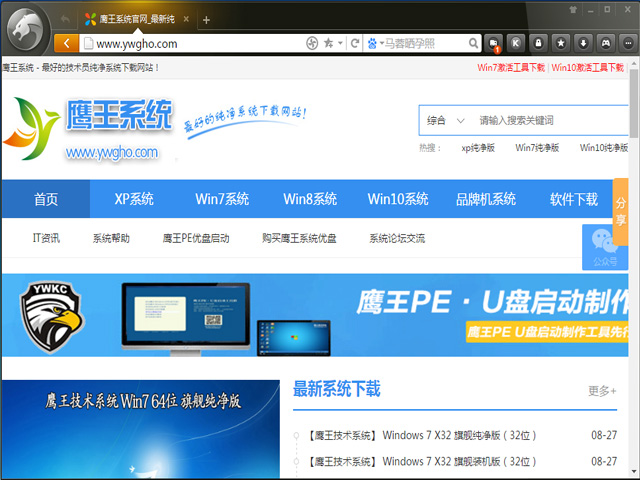This screenshot has height=480, width=640.
Task: Click the lock toolbar icon
Action: click(538, 43)
